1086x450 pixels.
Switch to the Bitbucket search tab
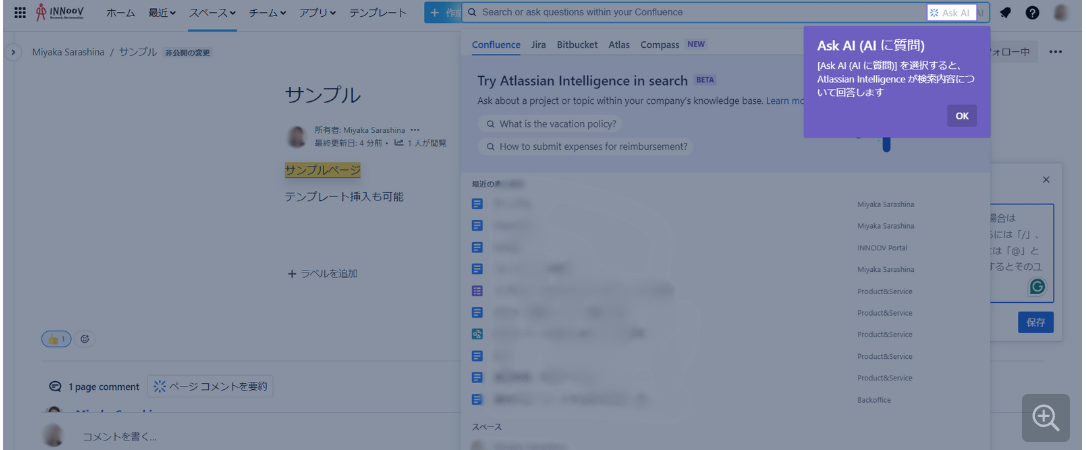tap(577, 45)
